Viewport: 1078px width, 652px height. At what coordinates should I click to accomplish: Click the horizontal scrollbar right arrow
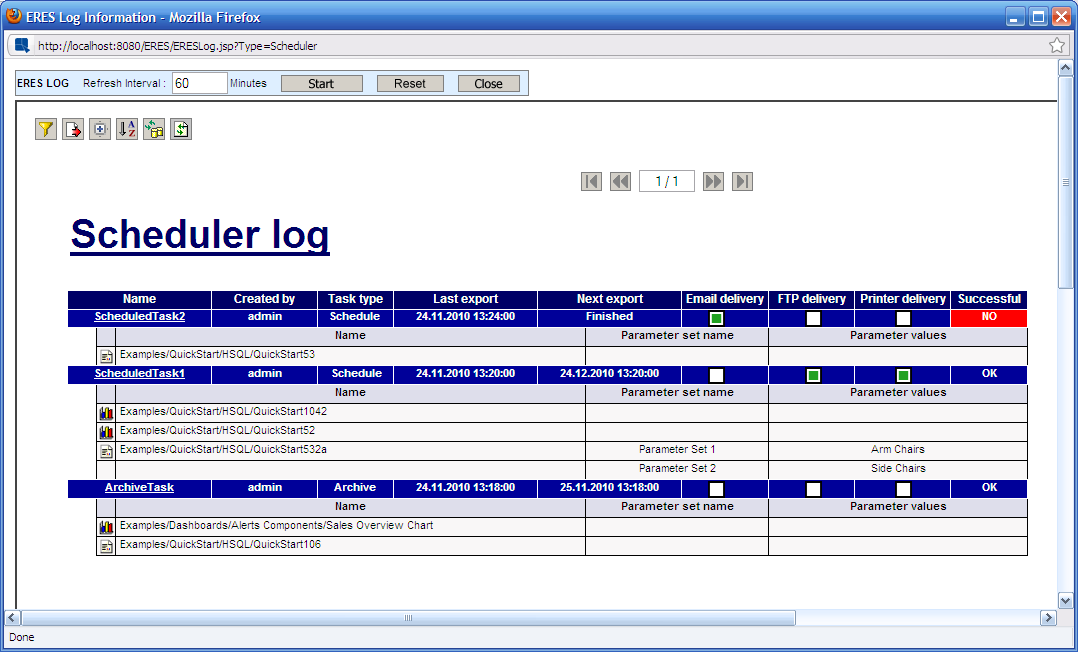pyautogui.click(x=1048, y=618)
